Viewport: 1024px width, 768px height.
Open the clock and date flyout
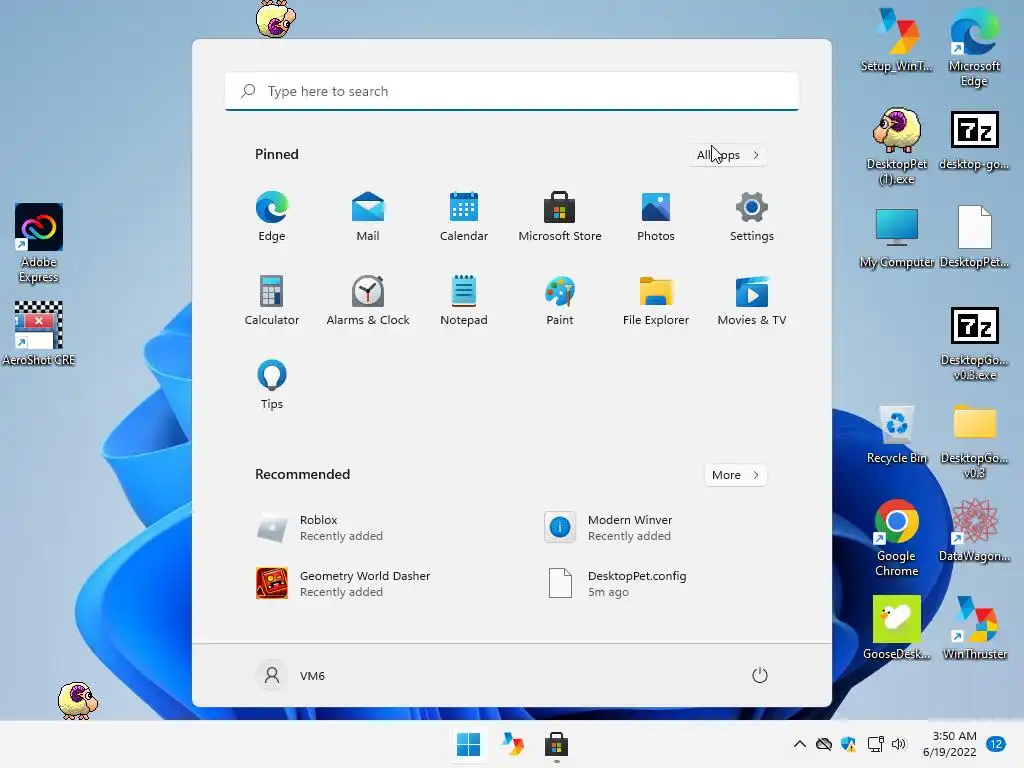pos(949,744)
